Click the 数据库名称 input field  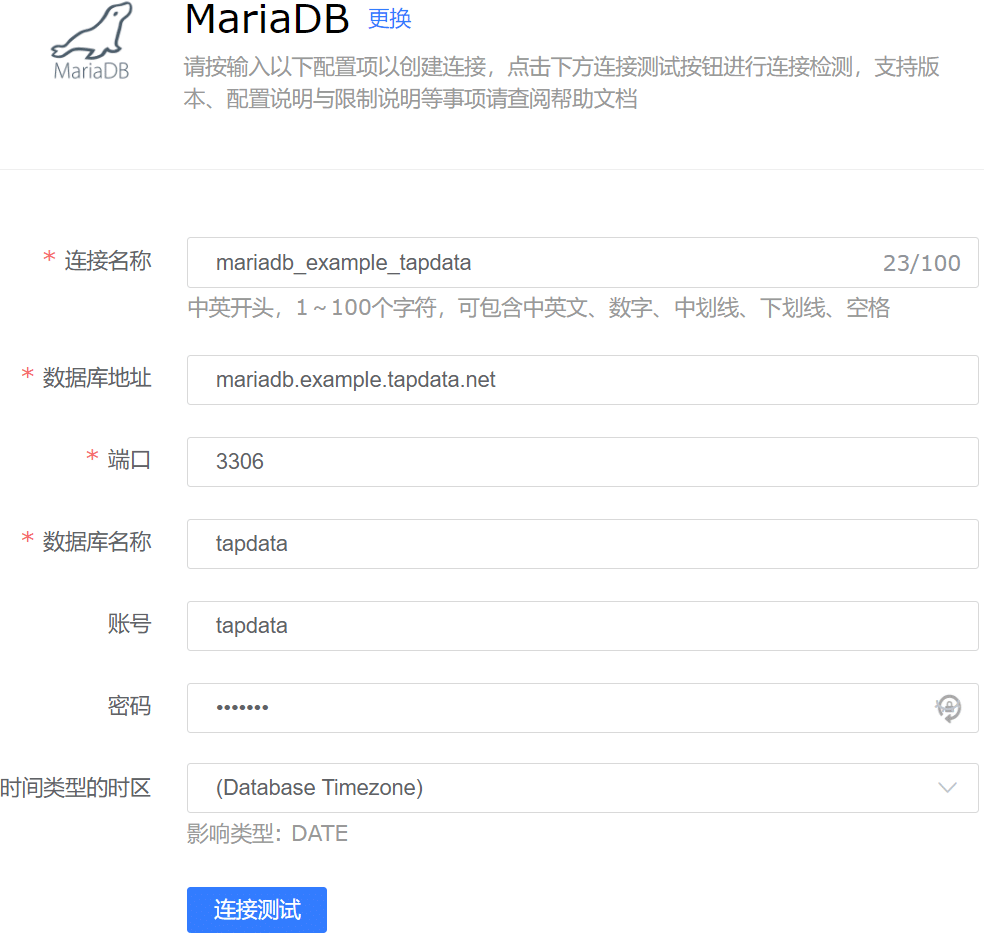[x=582, y=544]
